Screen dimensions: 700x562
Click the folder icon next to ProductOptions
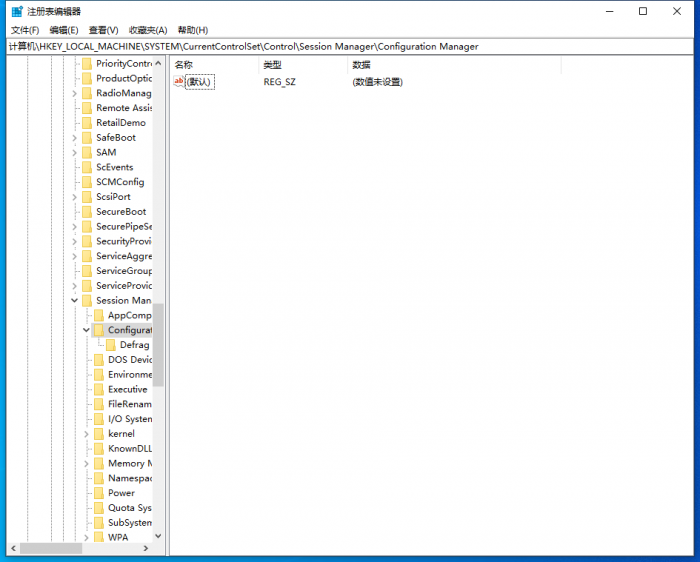[x=87, y=79]
